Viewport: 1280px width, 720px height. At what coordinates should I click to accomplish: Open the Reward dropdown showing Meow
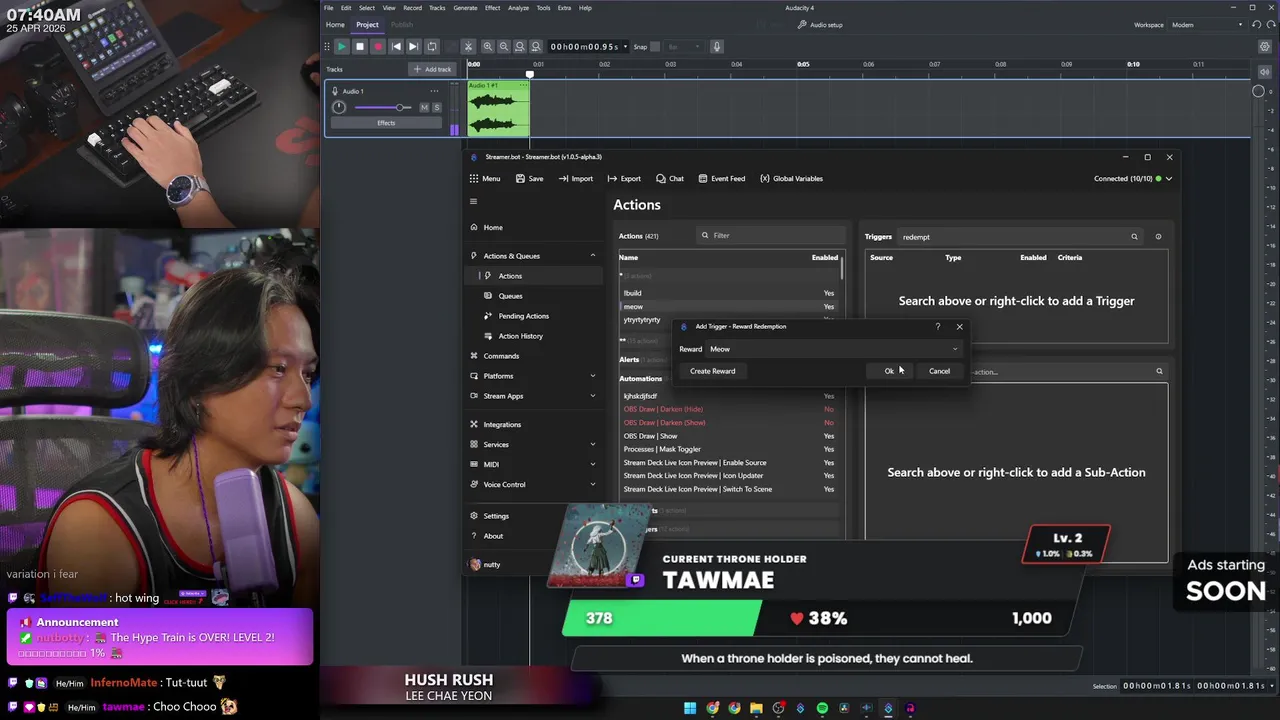click(834, 349)
